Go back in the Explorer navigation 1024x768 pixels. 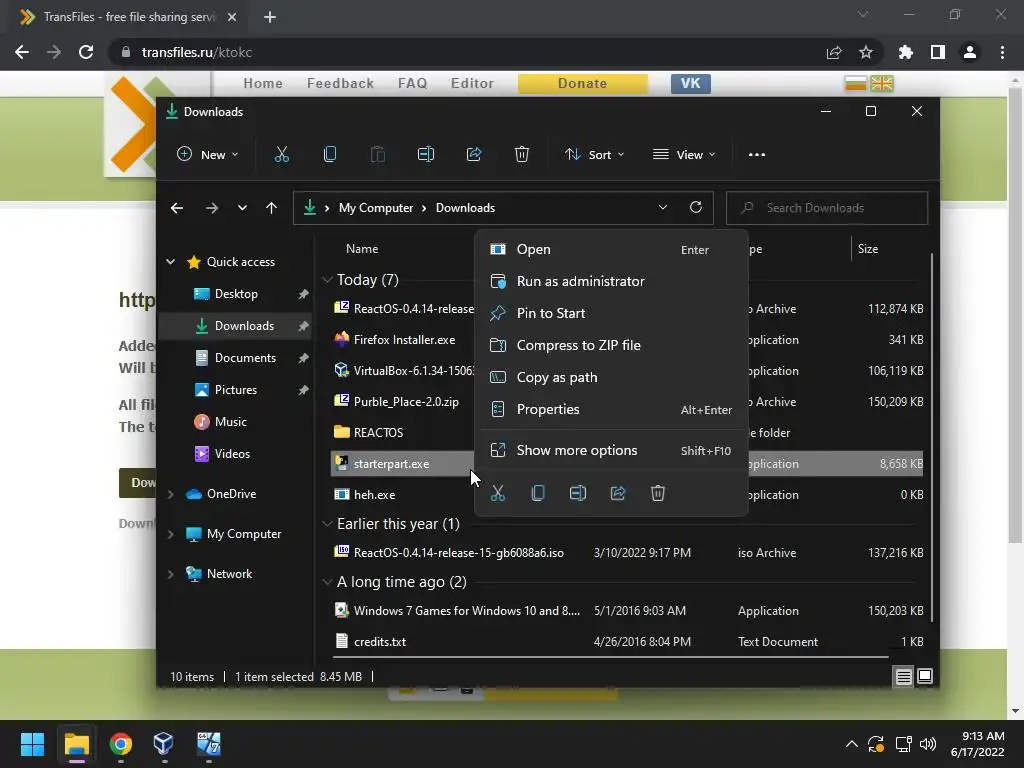(x=176, y=208)
